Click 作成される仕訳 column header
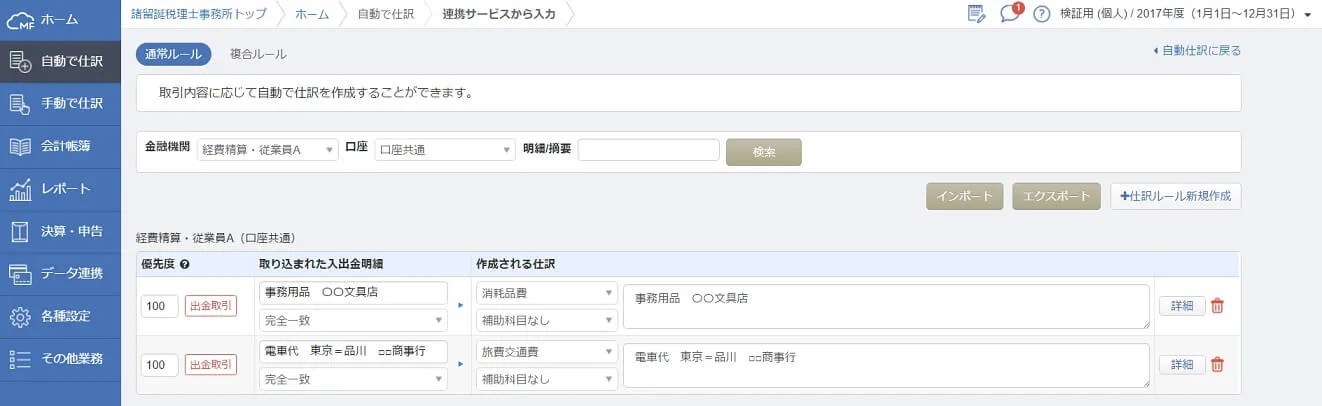This screenshot has height=406, width=1322. pyautogui.click(x=515, y=265)
